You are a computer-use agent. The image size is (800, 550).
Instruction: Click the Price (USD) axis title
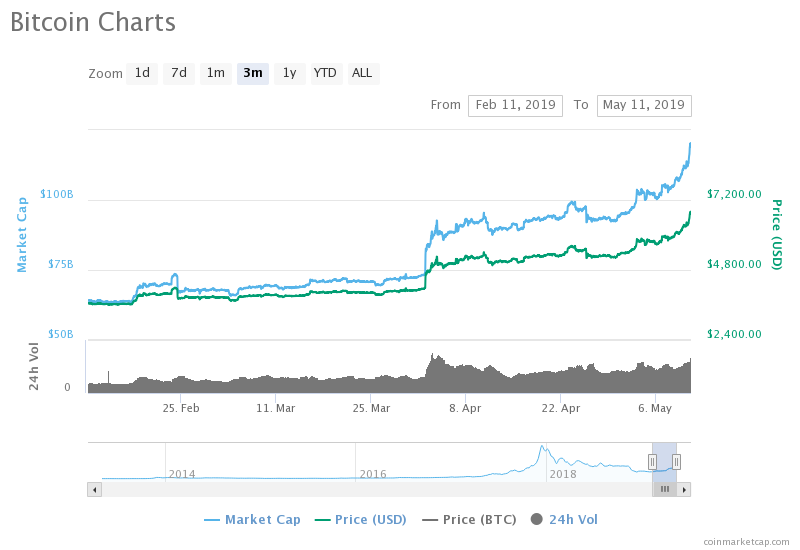(x=777, y=235)
